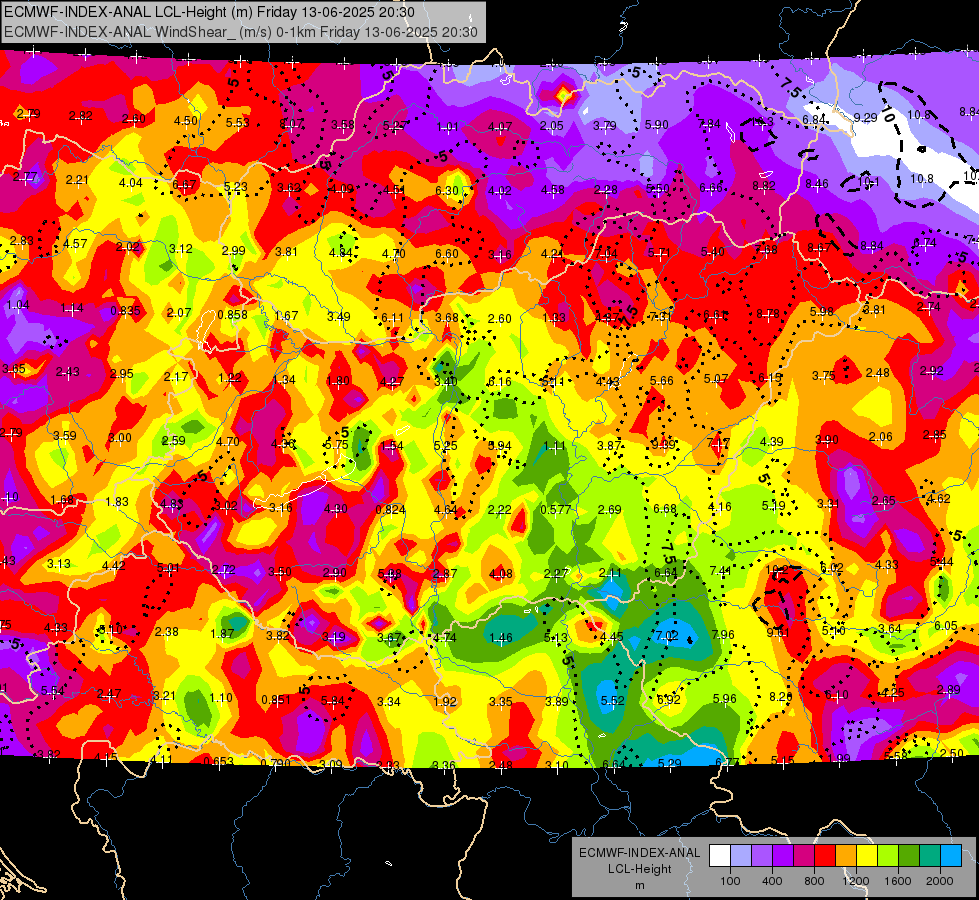The width and height of the screenshot is (979, 900).
Task: Click the sky blue legend swatch
Action: click(x=951, y=856)
